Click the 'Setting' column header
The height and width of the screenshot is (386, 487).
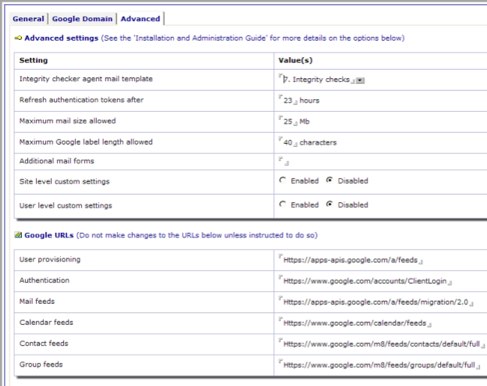pyautogui.click(x=33, y=60)
